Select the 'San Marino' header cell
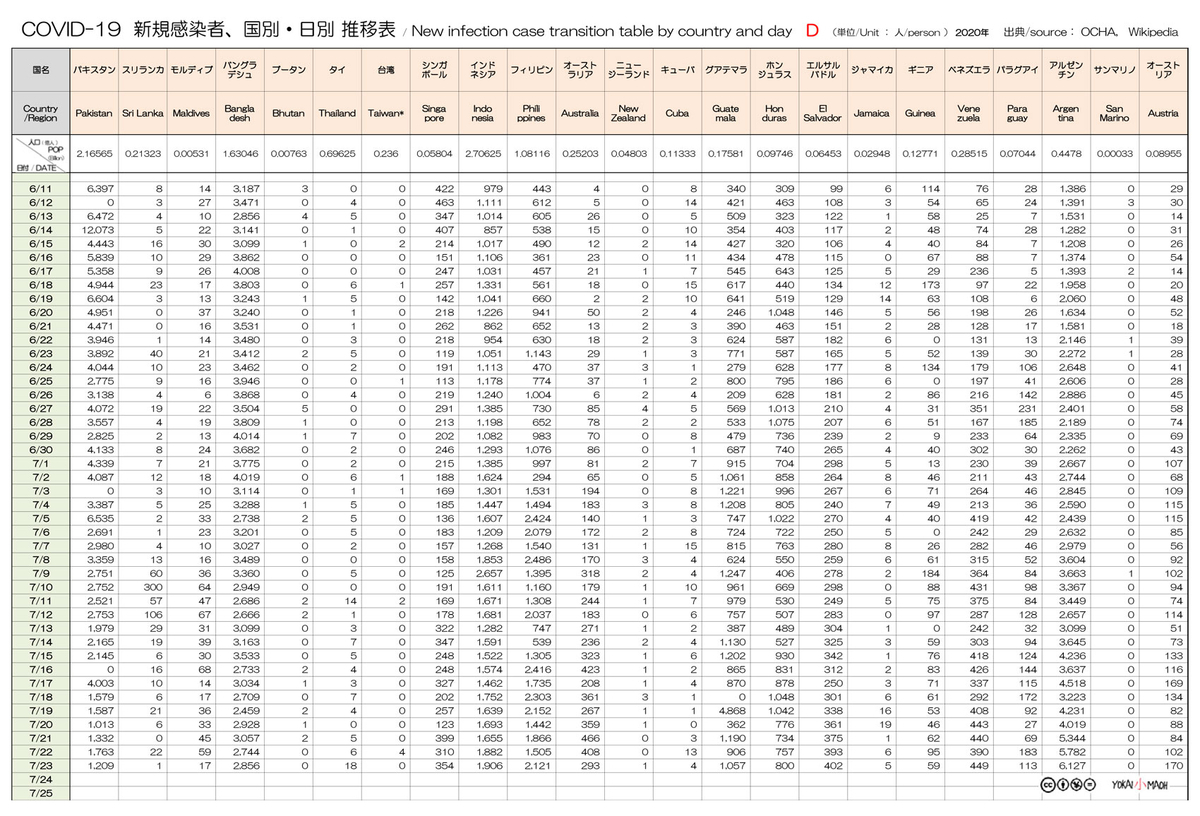This screenshot has width=1200, height=816. pos(1114,114)
